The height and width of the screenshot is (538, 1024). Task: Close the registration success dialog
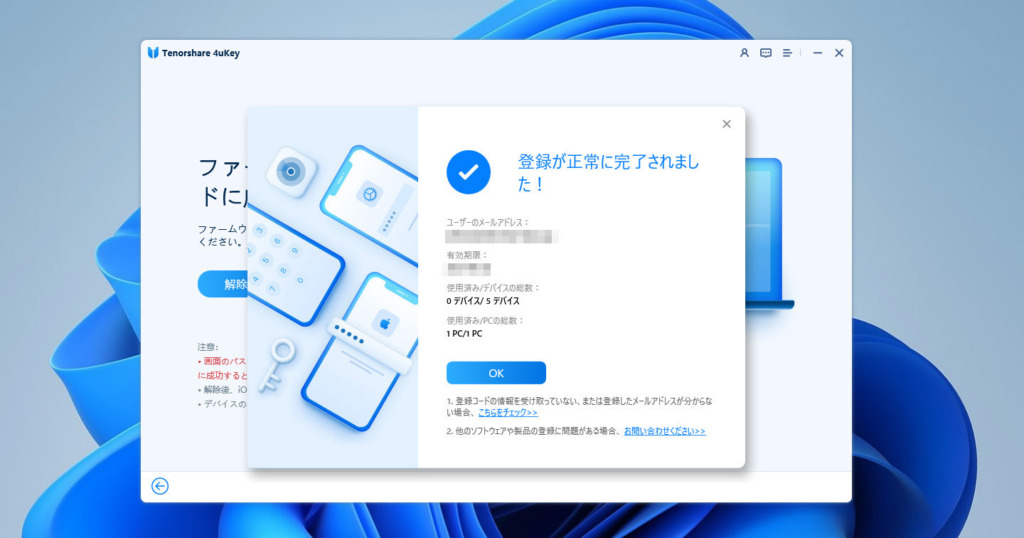[x=726, y=124]
